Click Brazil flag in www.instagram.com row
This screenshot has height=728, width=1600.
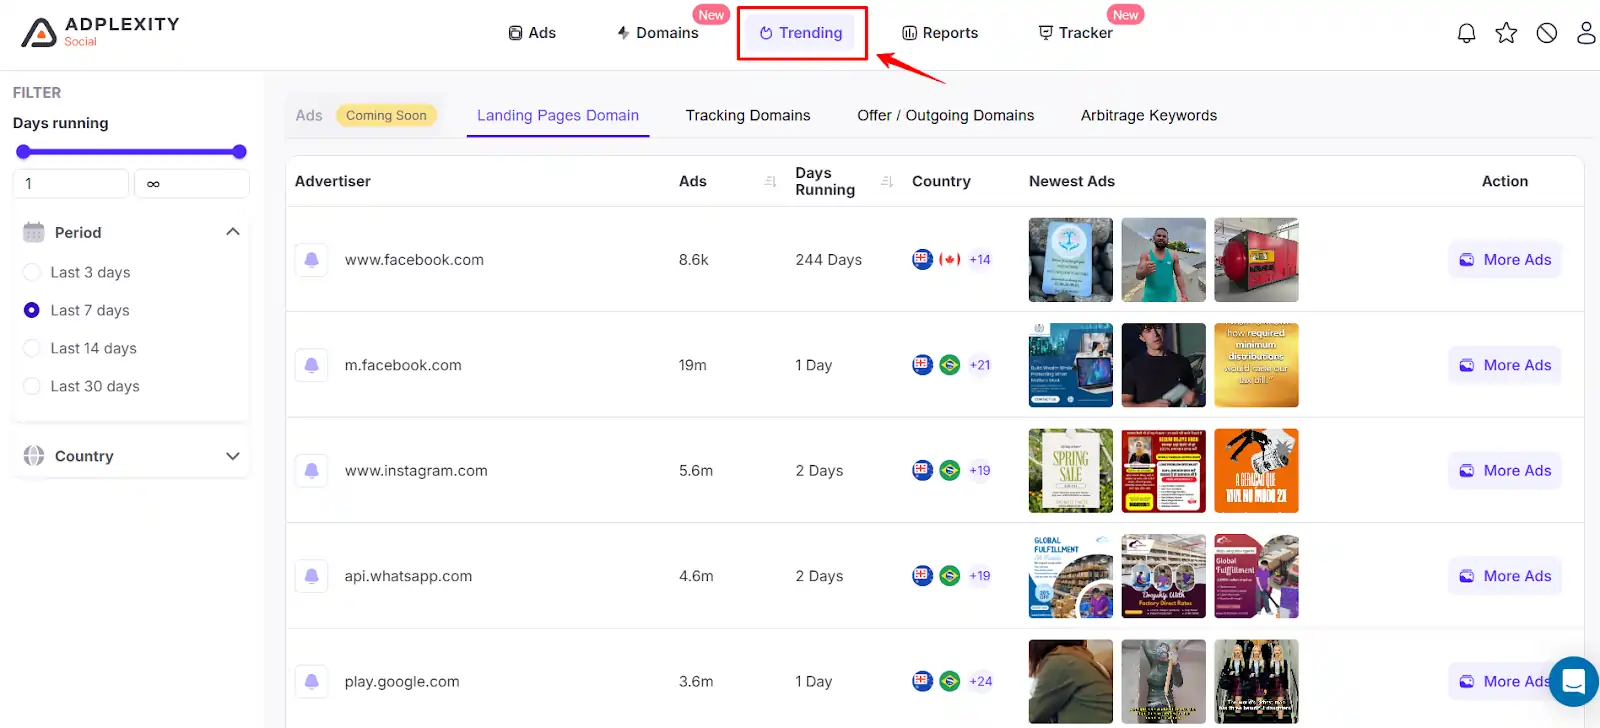(x=950, y=470)
